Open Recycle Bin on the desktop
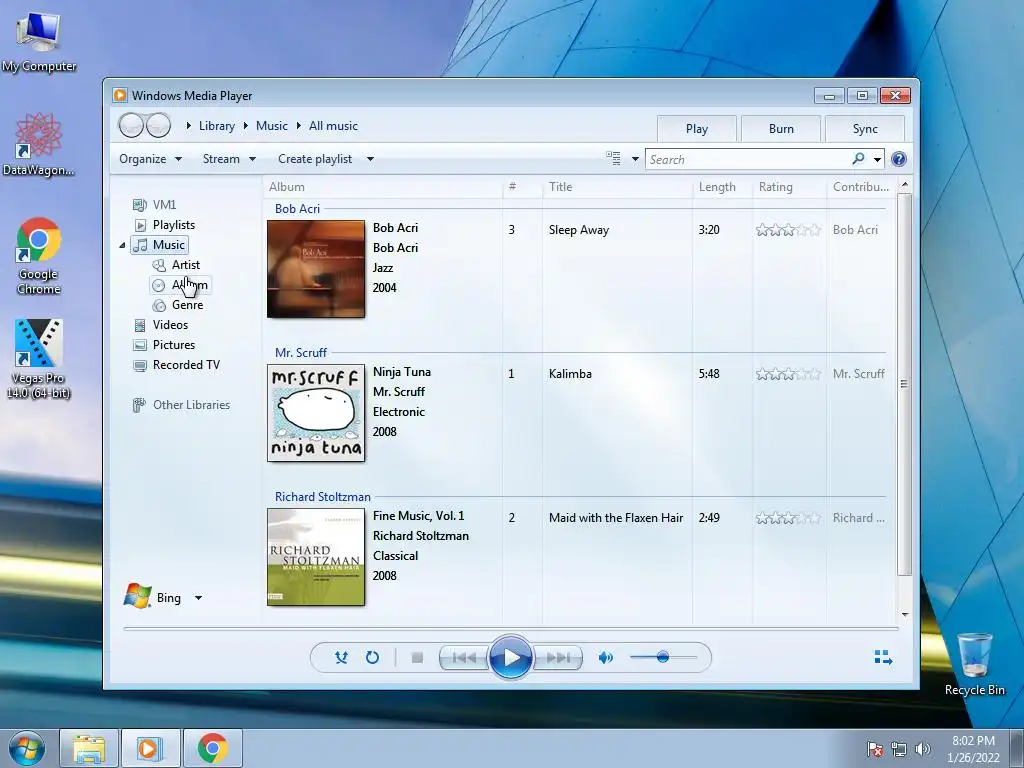 pos(974,664)
